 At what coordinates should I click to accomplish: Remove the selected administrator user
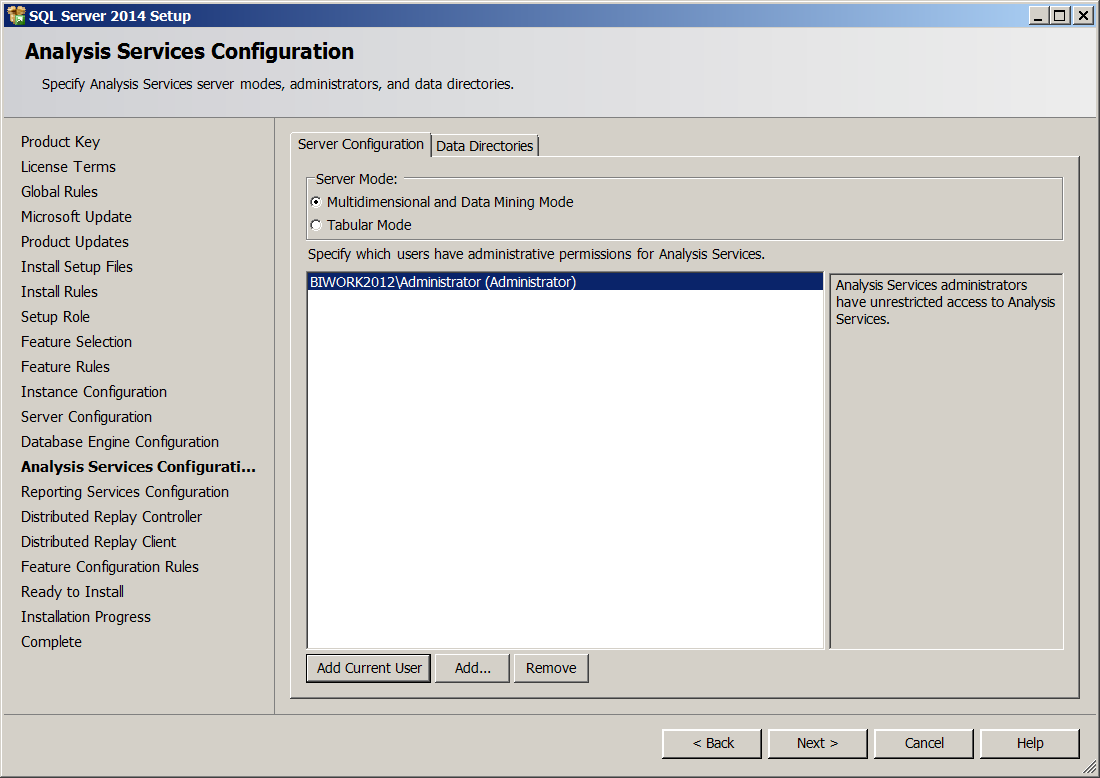[x=551, y=668]
